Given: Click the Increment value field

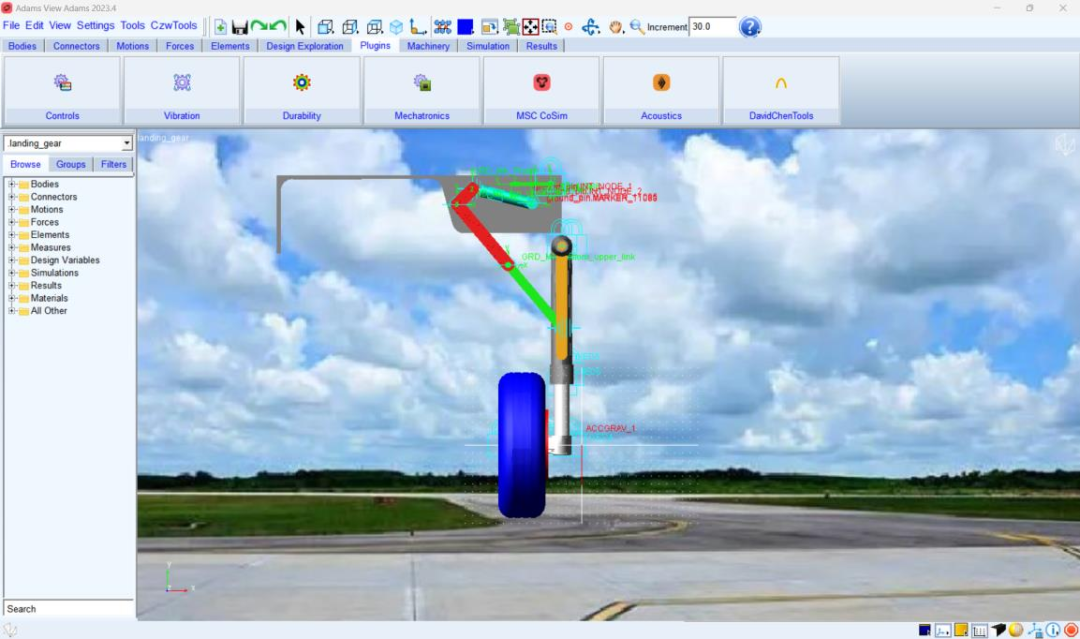Looking at the screenshot, I should pos(712,27).
